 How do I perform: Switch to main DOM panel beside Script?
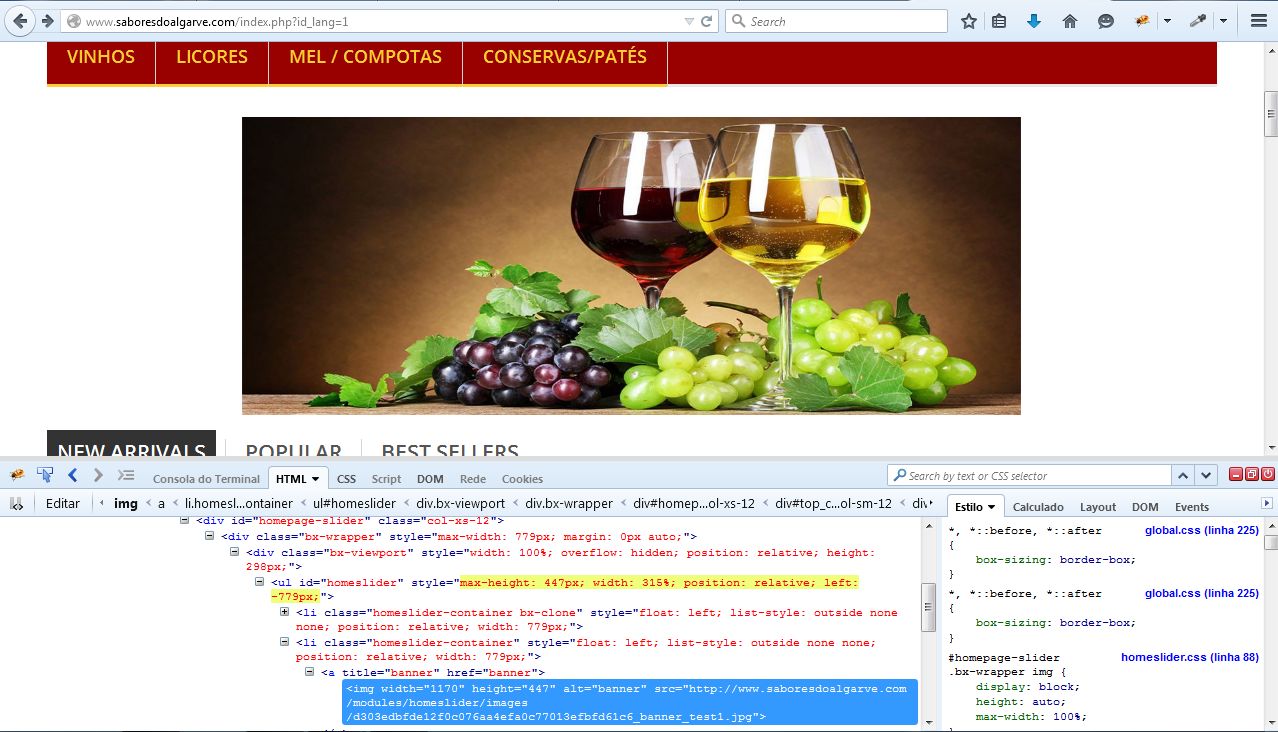pos(430,479)
